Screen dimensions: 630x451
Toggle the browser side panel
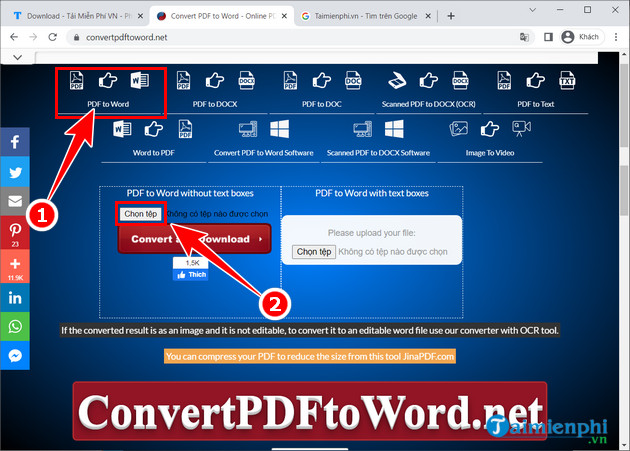[x=548, y=37]
